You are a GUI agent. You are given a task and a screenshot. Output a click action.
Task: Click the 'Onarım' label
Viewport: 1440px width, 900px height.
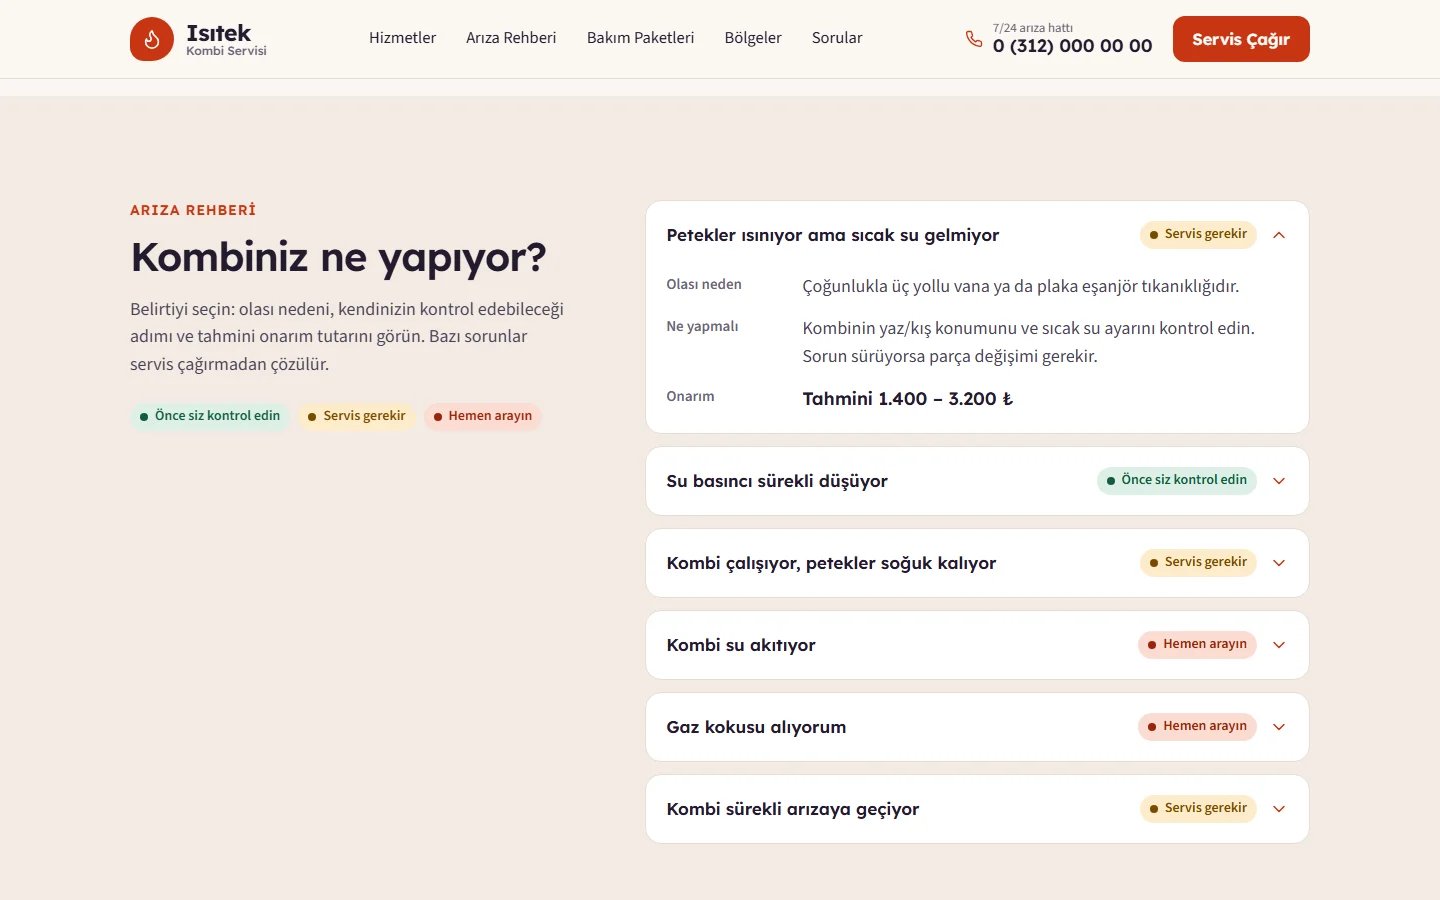tap(690, 397)
